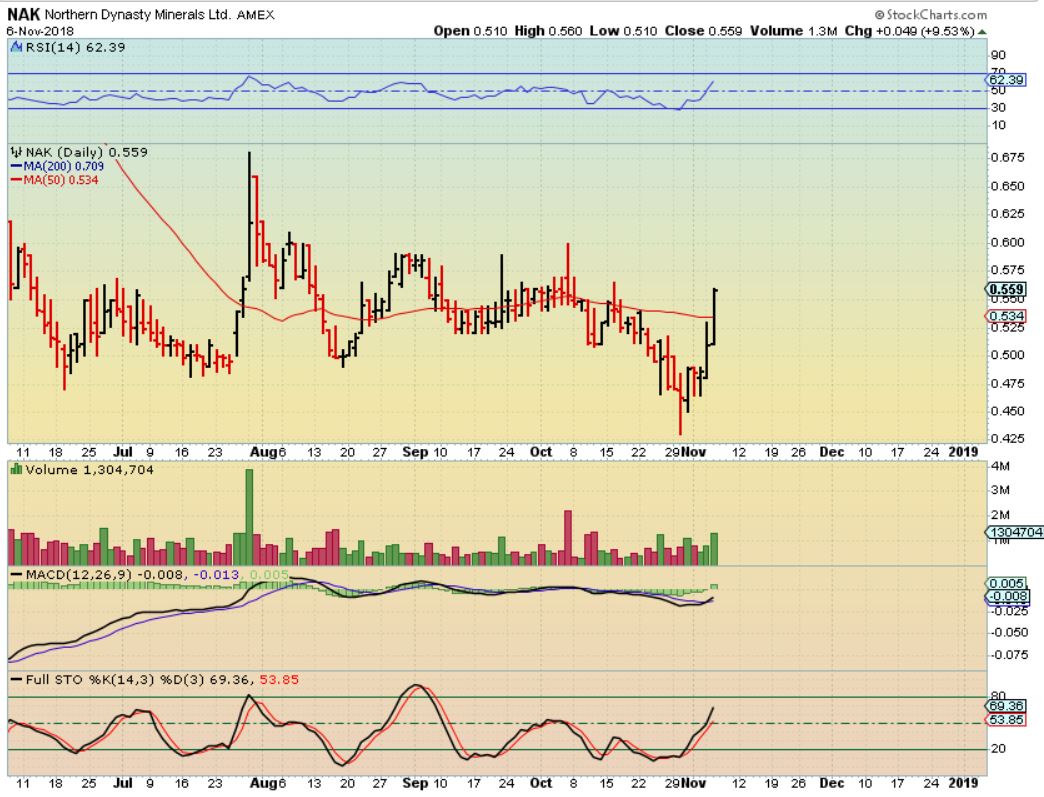The height and width of the screenshot is (797, 1044).
Task: Click the 2019 label on price axis
Action: (963, 452)
